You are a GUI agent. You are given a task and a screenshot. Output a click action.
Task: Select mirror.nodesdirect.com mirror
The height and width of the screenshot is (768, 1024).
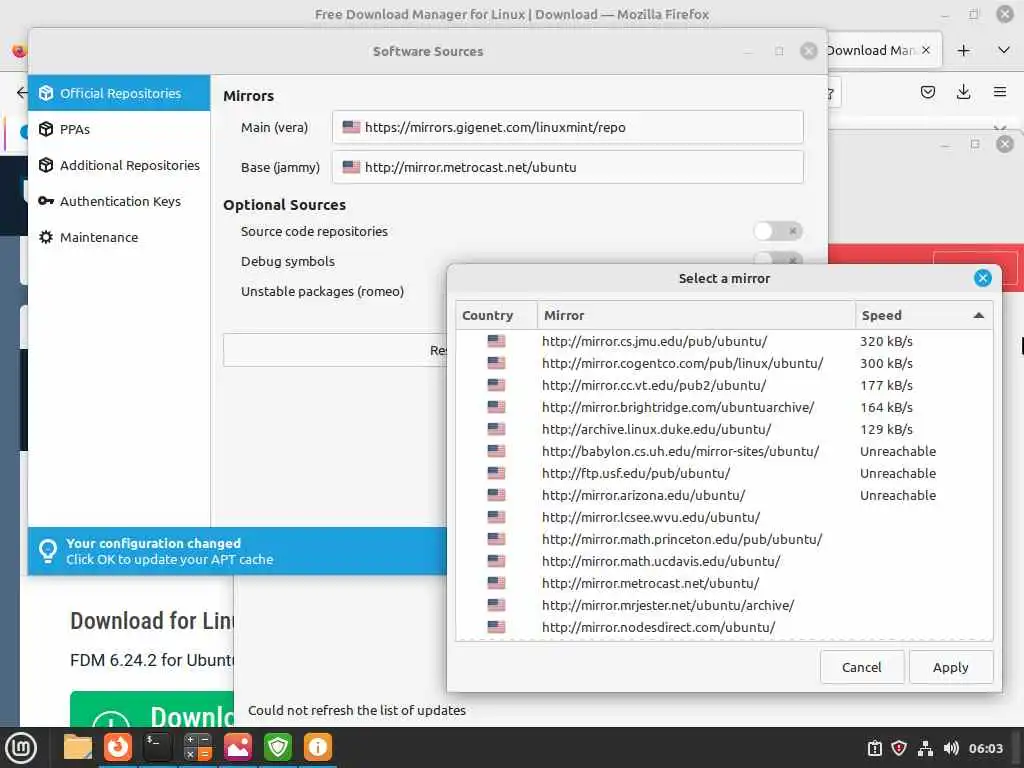(724, 627)
